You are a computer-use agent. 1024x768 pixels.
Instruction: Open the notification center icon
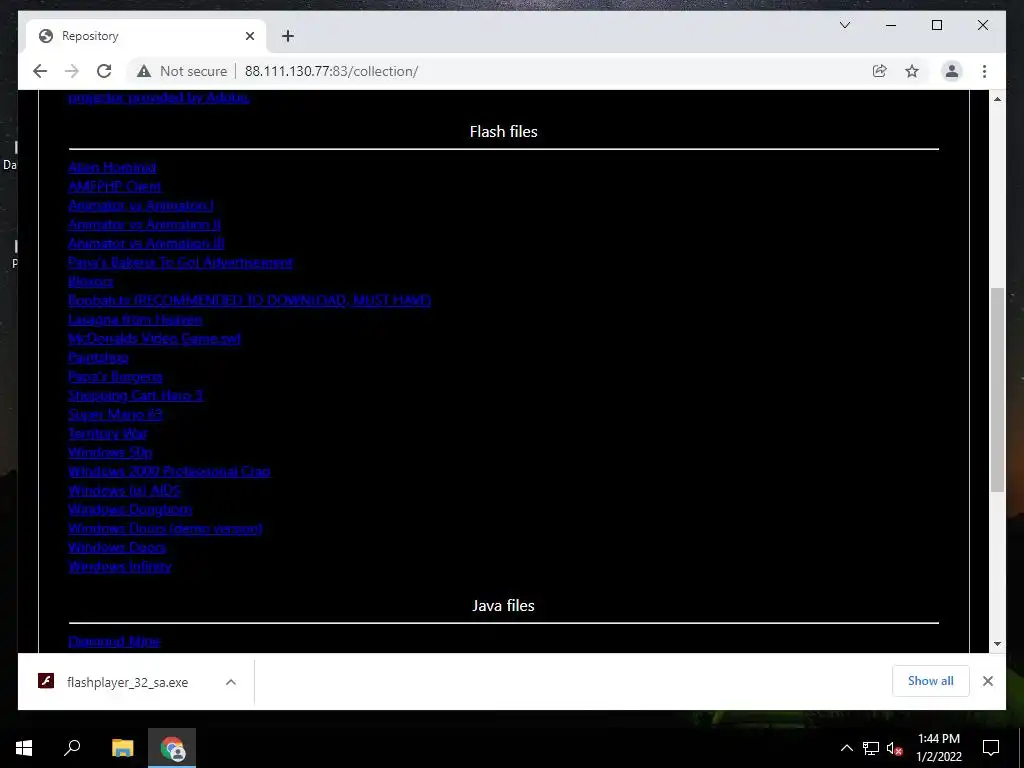point(991,748)
